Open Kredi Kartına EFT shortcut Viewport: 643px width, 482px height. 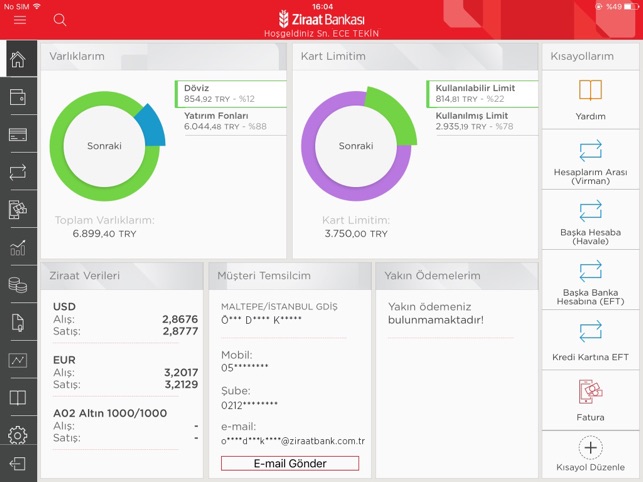pos(590,341)
